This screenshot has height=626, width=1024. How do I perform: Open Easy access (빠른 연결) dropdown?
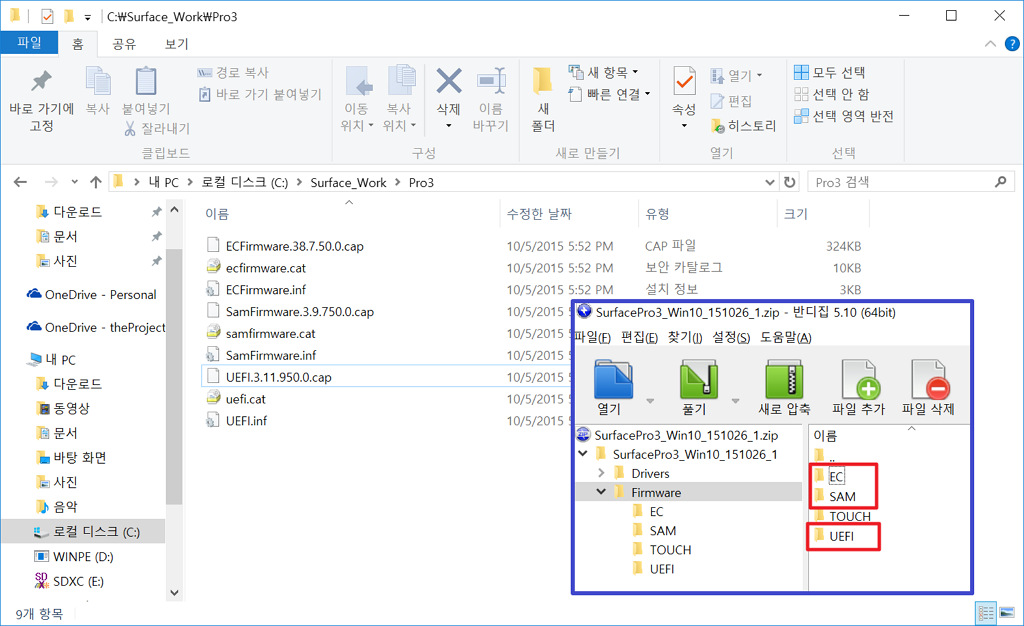click(609, 94)
